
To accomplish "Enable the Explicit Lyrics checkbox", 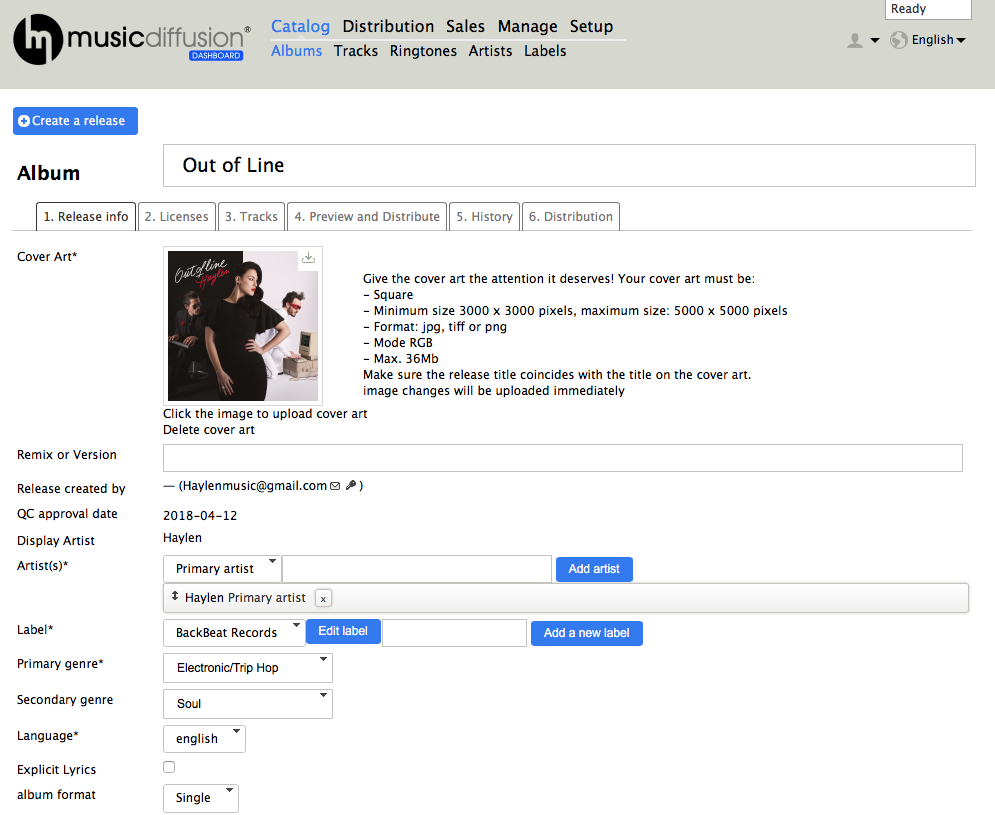I will point(168,767).
